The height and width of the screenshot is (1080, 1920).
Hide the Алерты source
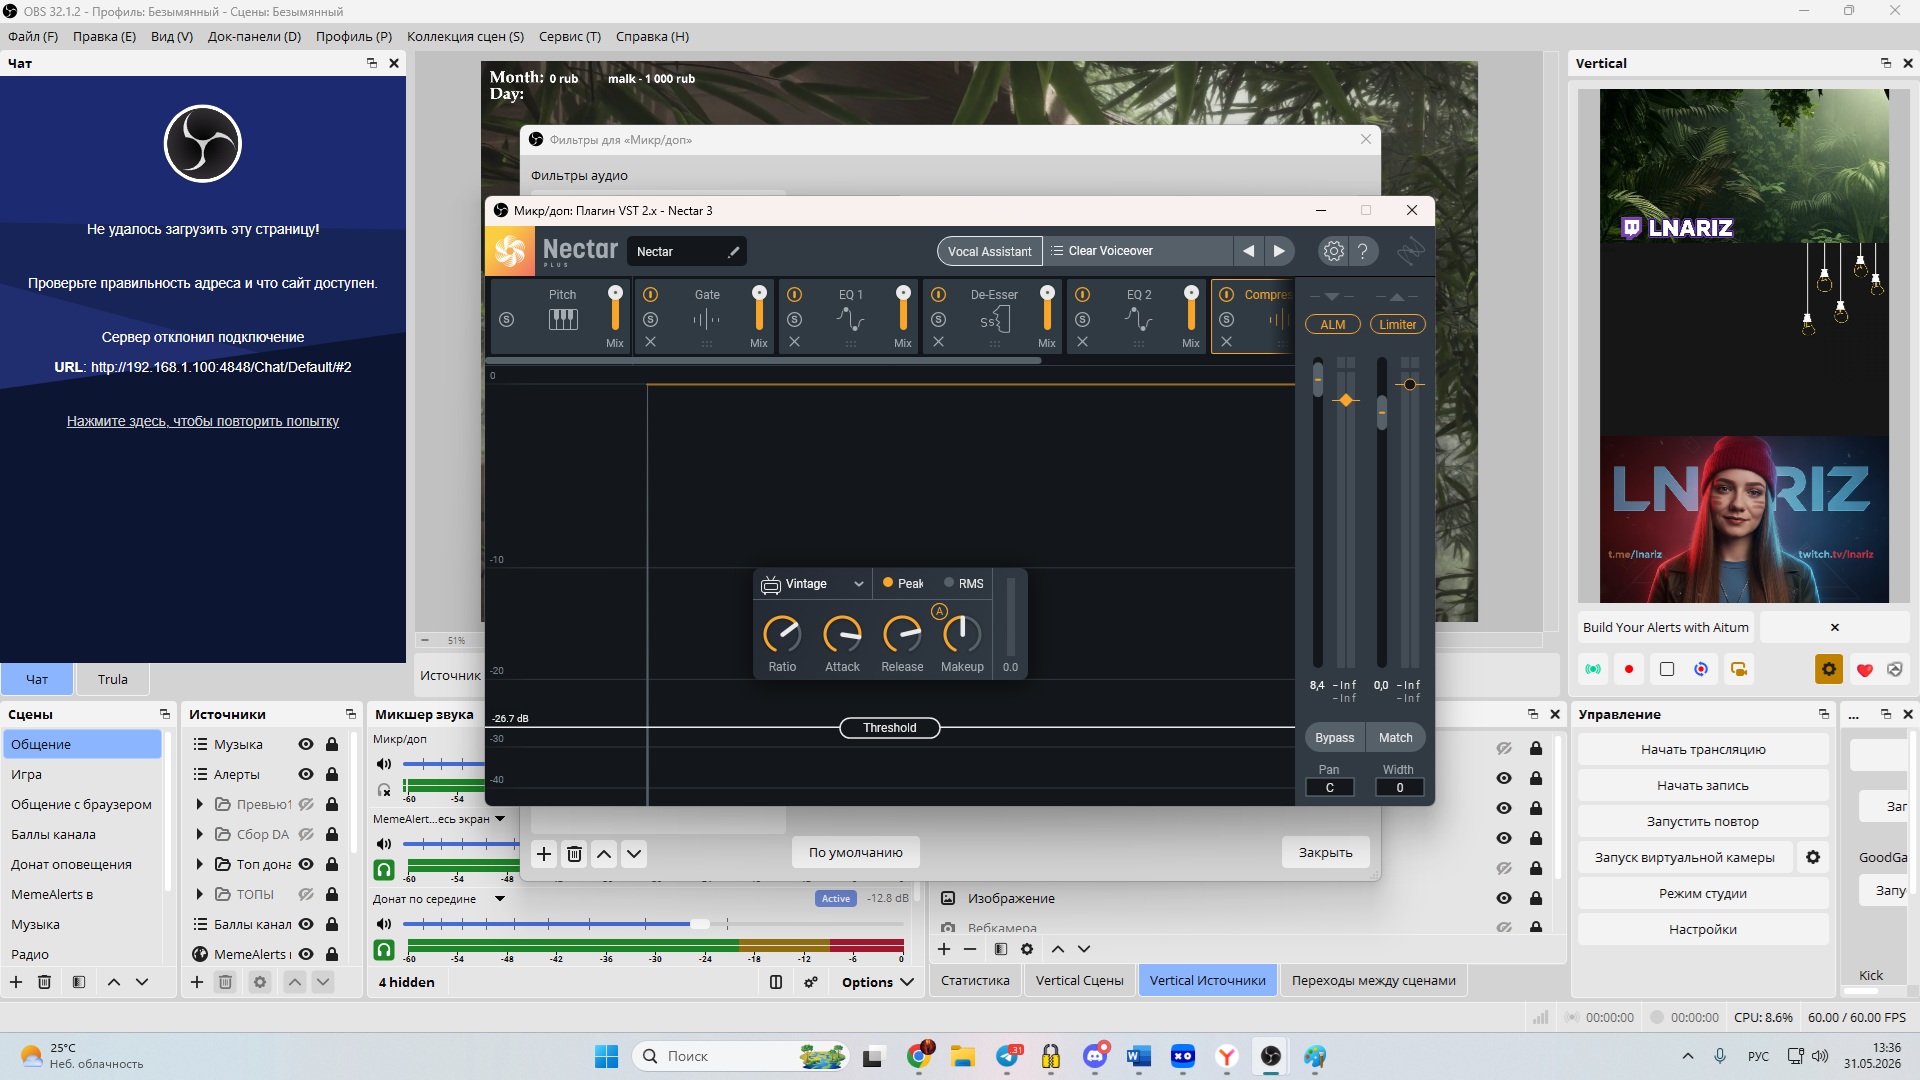point(306,774)
